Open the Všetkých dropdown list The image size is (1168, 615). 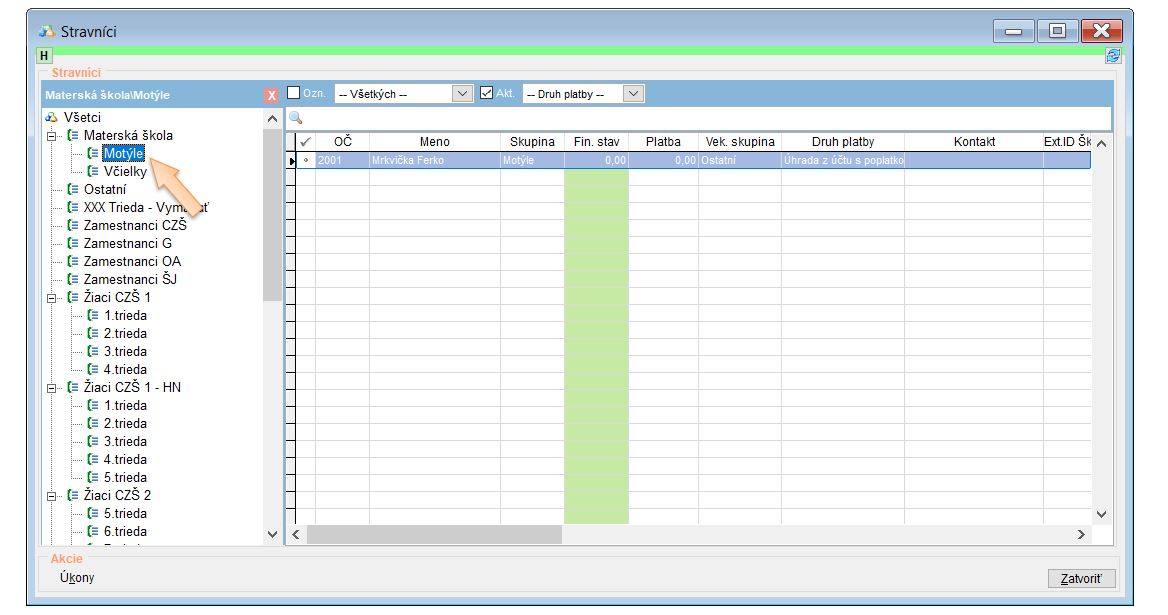pos(462,94)
